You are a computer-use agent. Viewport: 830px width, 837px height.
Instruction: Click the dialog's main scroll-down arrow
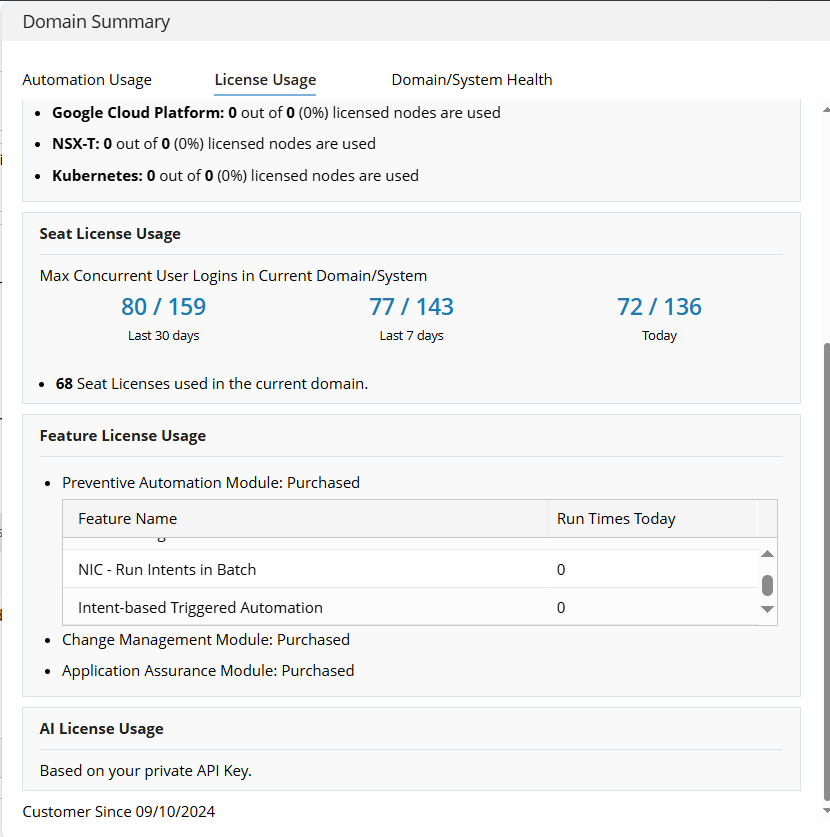825,810
